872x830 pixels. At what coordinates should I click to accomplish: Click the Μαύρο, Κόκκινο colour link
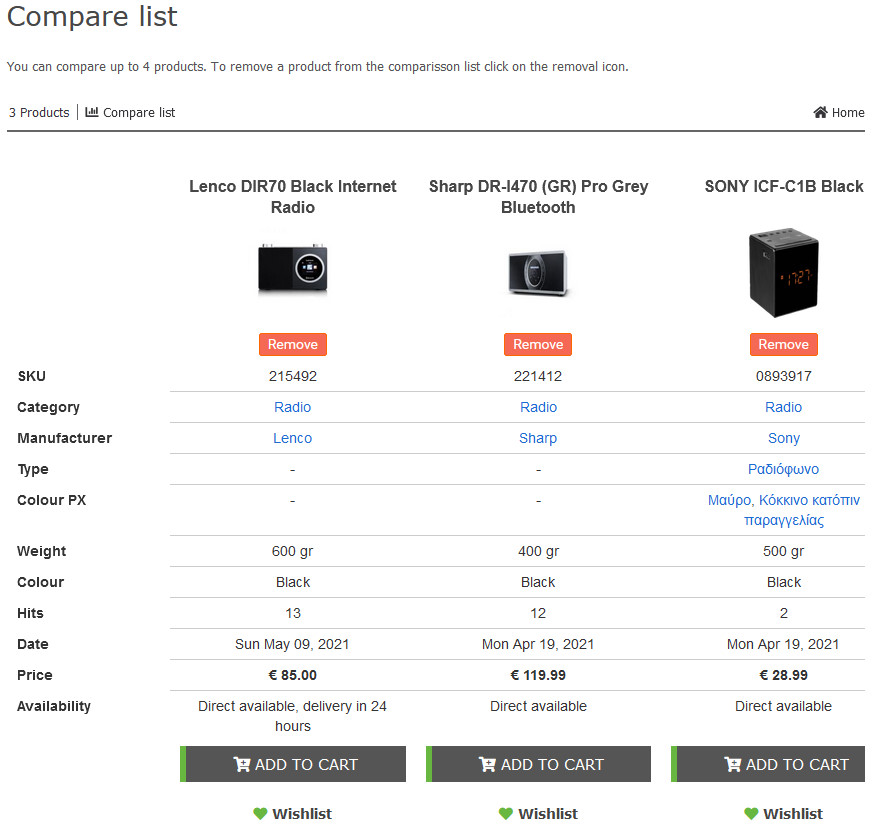click(x=784, y=510)
